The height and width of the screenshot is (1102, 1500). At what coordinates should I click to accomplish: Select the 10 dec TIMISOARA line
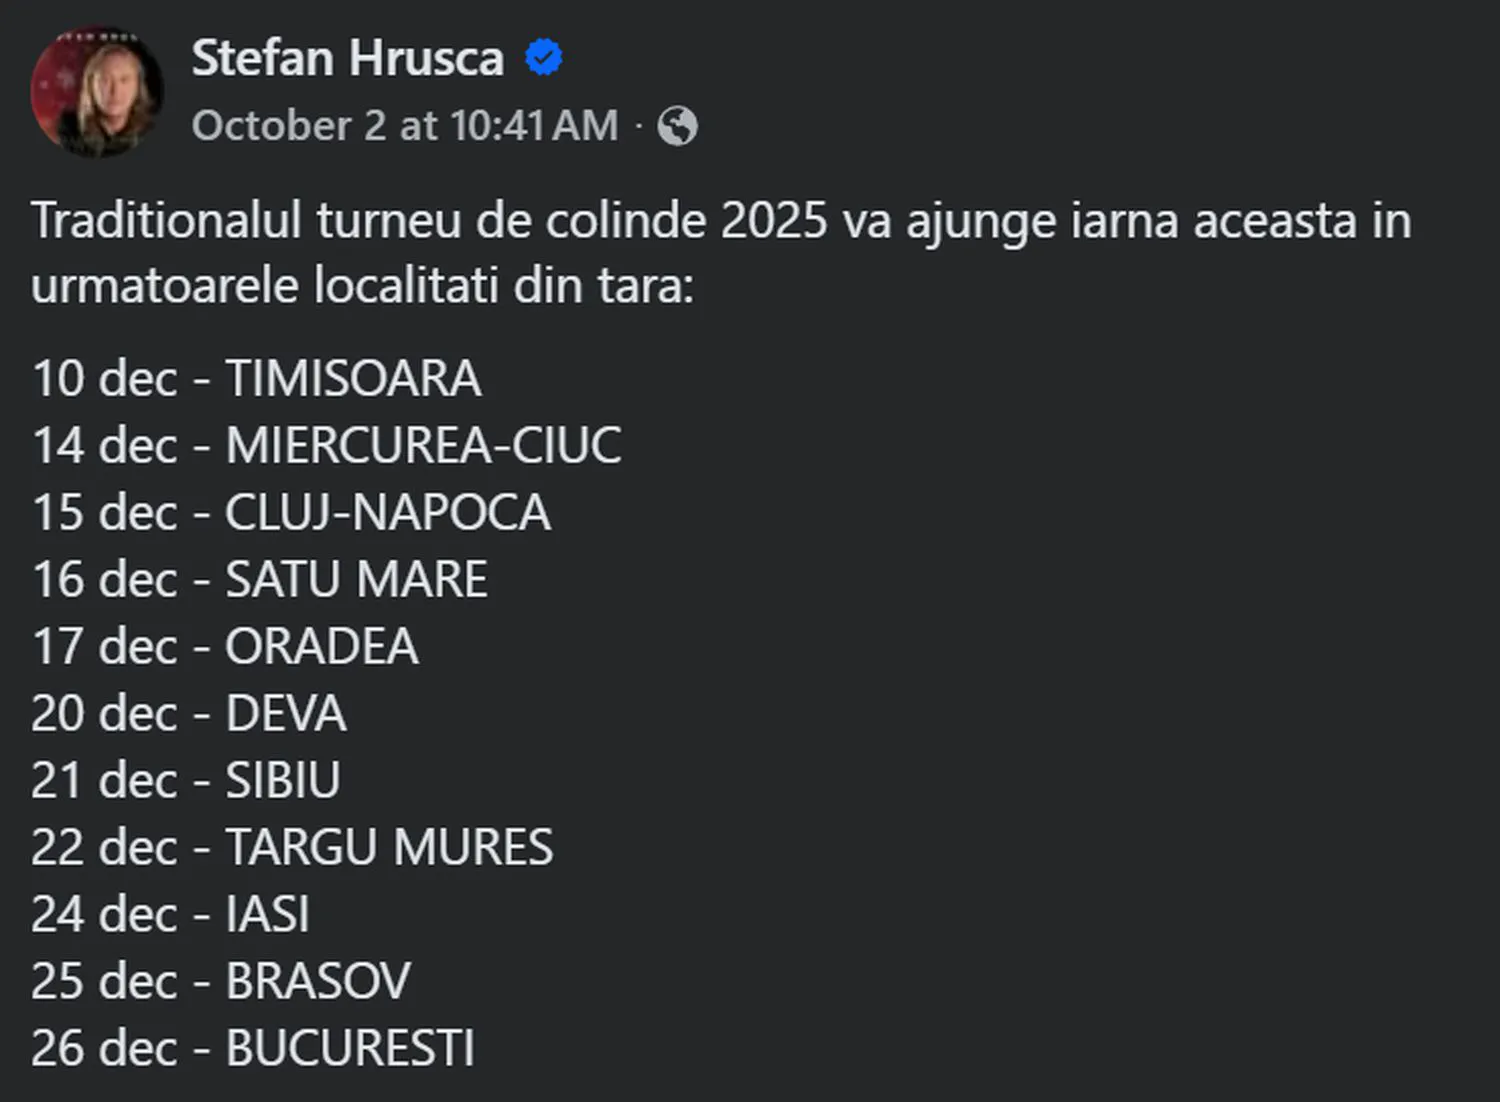click(x=256, y=379)
